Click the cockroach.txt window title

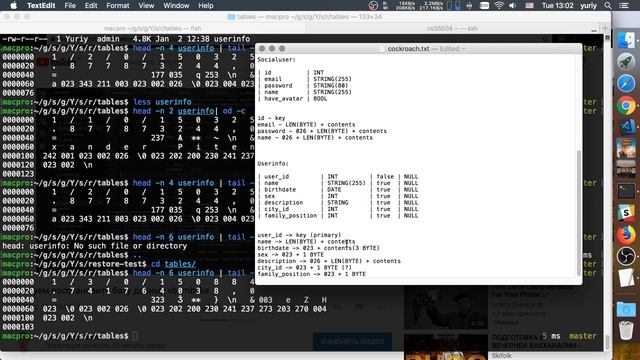[408, 49]
